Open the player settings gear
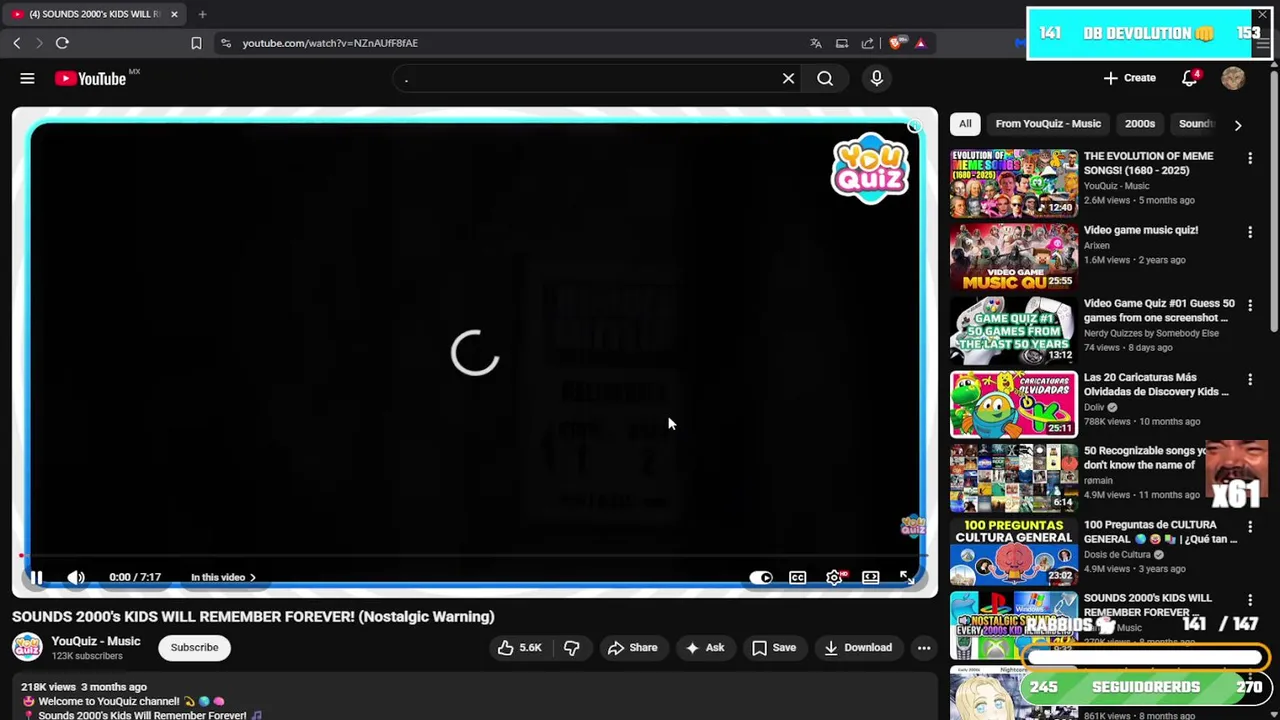Image resolution: width=1280 pixels, height=720 pixels. click(834, 577)
